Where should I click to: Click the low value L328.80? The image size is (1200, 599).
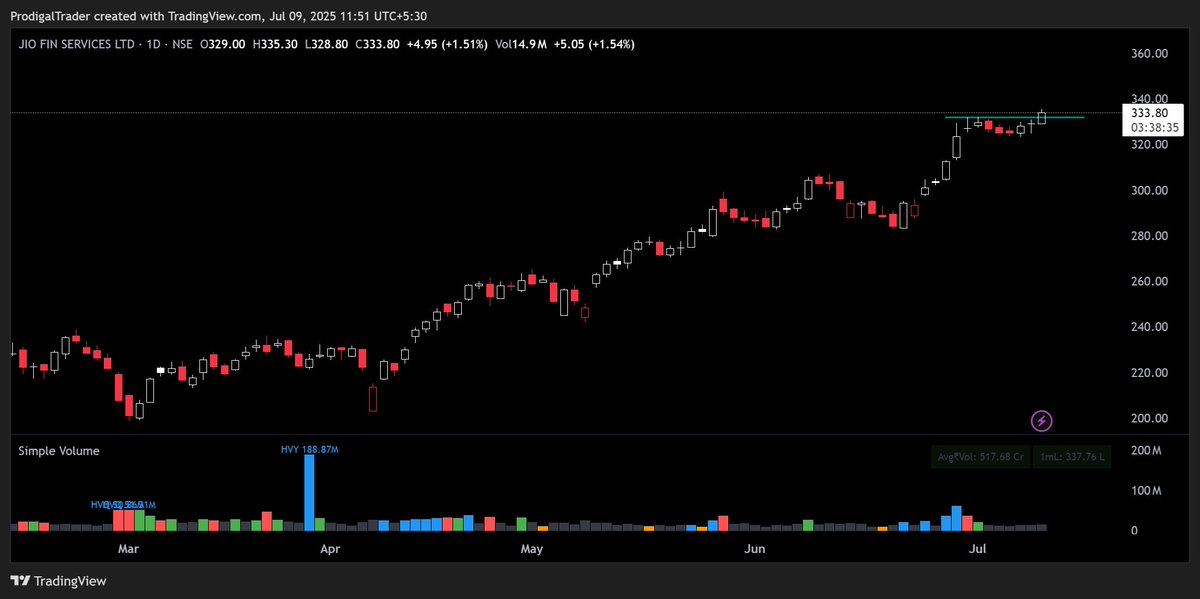325,44
